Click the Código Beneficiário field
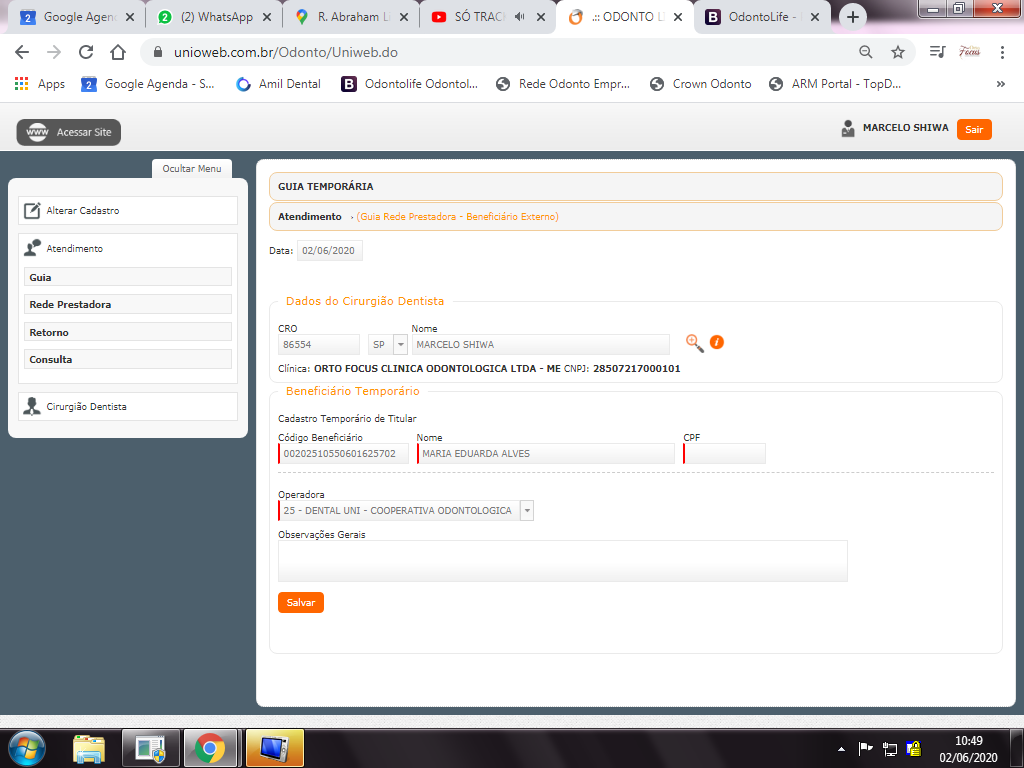This screenshot has width=1024, height=768. click(x=344, y=453)
